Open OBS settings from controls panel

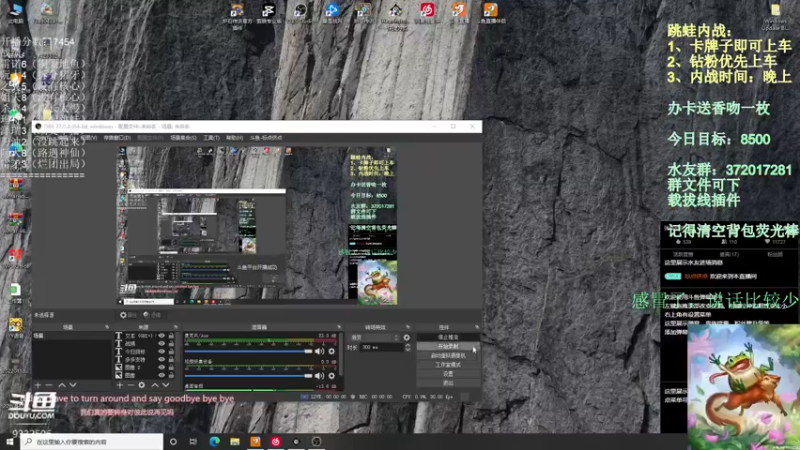coord(448,373)
